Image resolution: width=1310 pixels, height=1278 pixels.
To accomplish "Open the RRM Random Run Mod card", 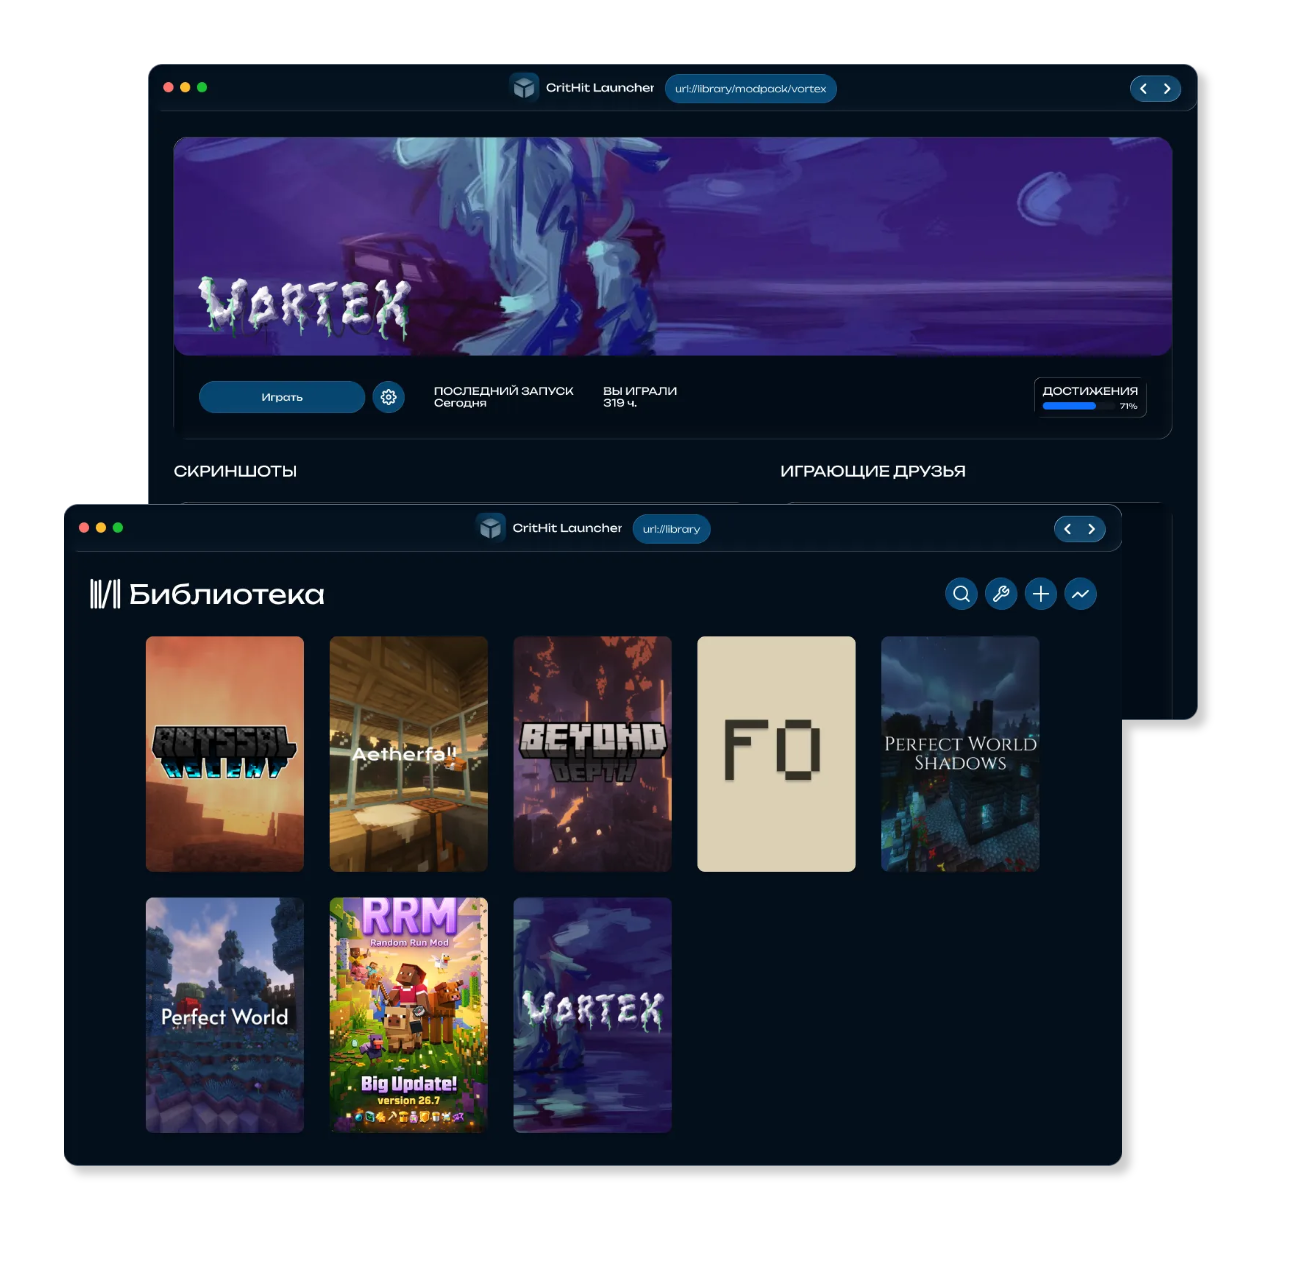I will 409,1015.
